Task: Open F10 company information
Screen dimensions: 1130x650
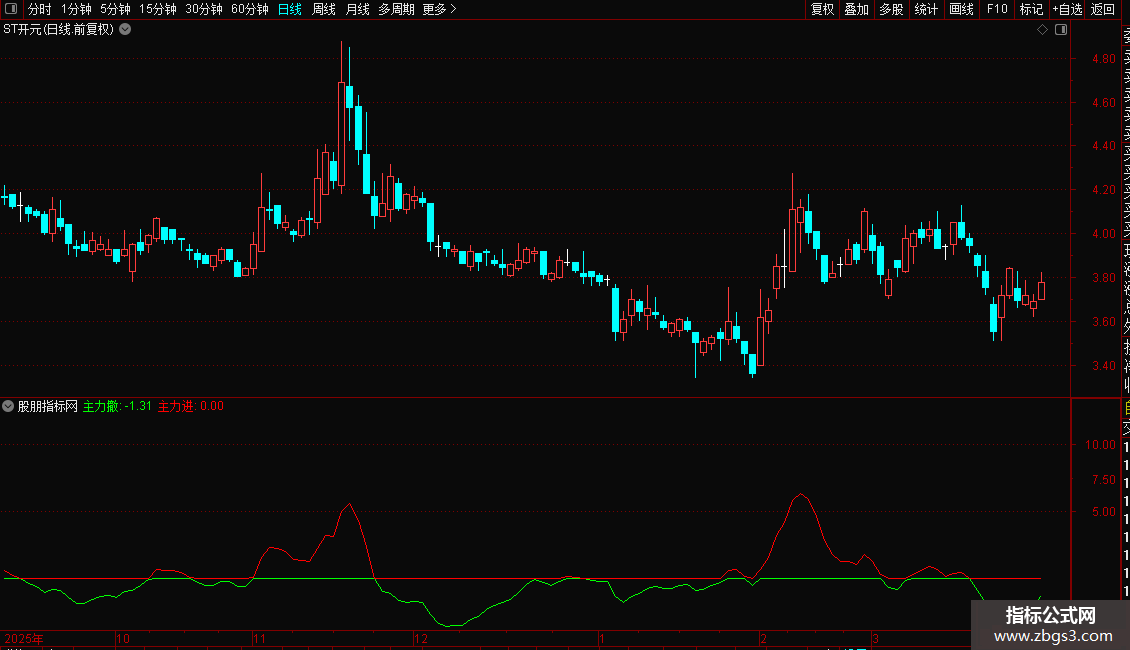Action: [997, 9]
